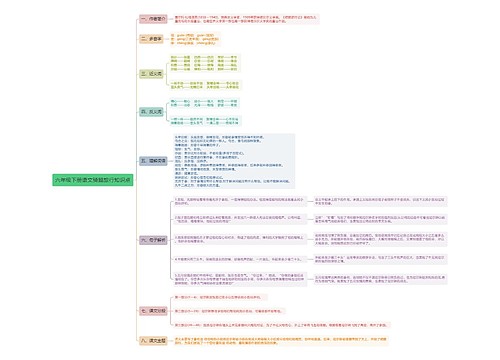Image resolution: width=500 pixels, height=360 pixels.
Task: Select the four-character idiom synonym node of 近义词
Action: 205,85
